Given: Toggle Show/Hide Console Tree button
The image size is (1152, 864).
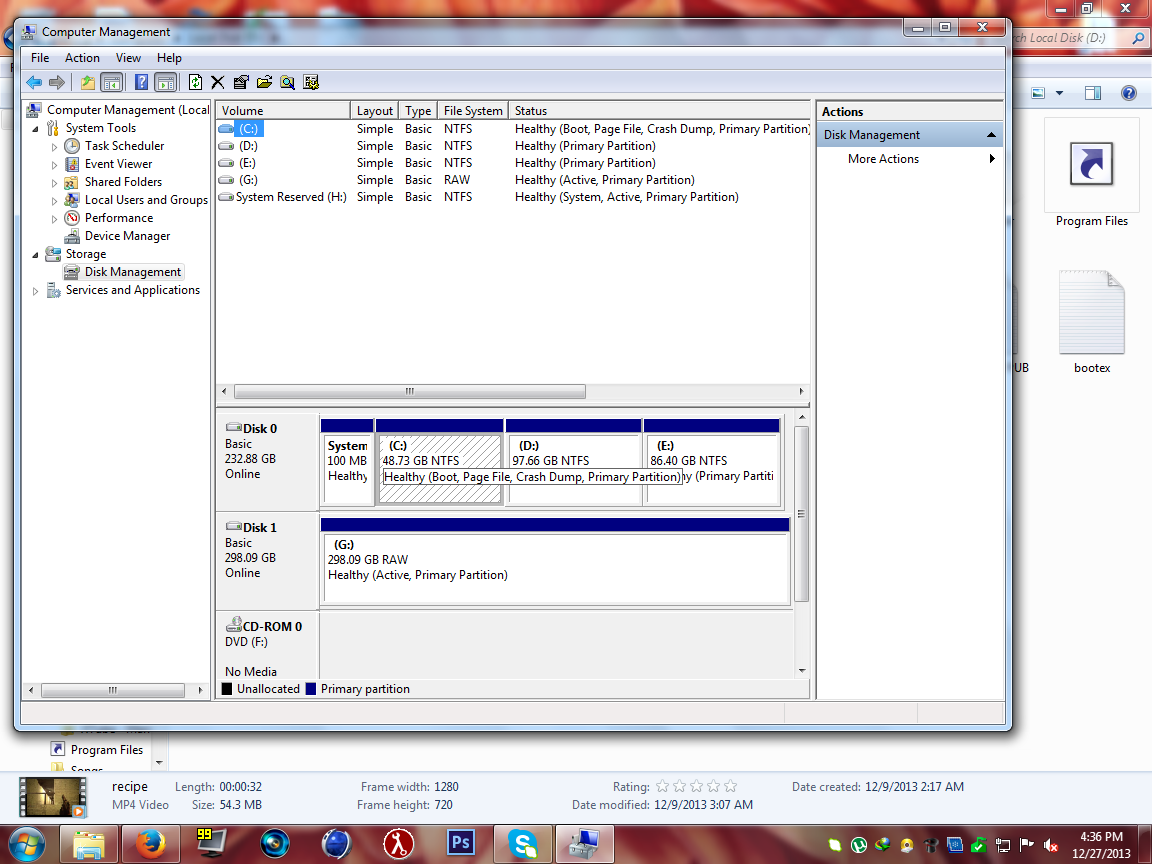Looking at the screenshot, I should pyautogui.click(x=112, y=82).
